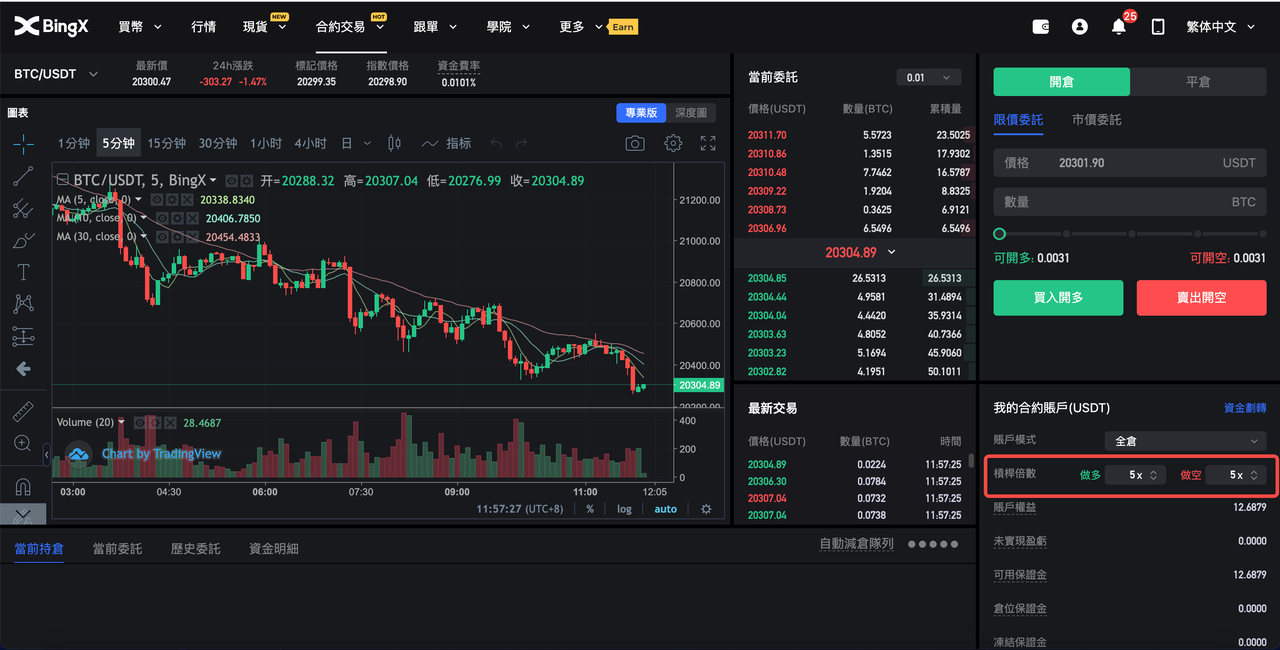This screenshot has width=1280, height=650.
Task: Open chart settings gear icon
Action: tap(673, 143)
